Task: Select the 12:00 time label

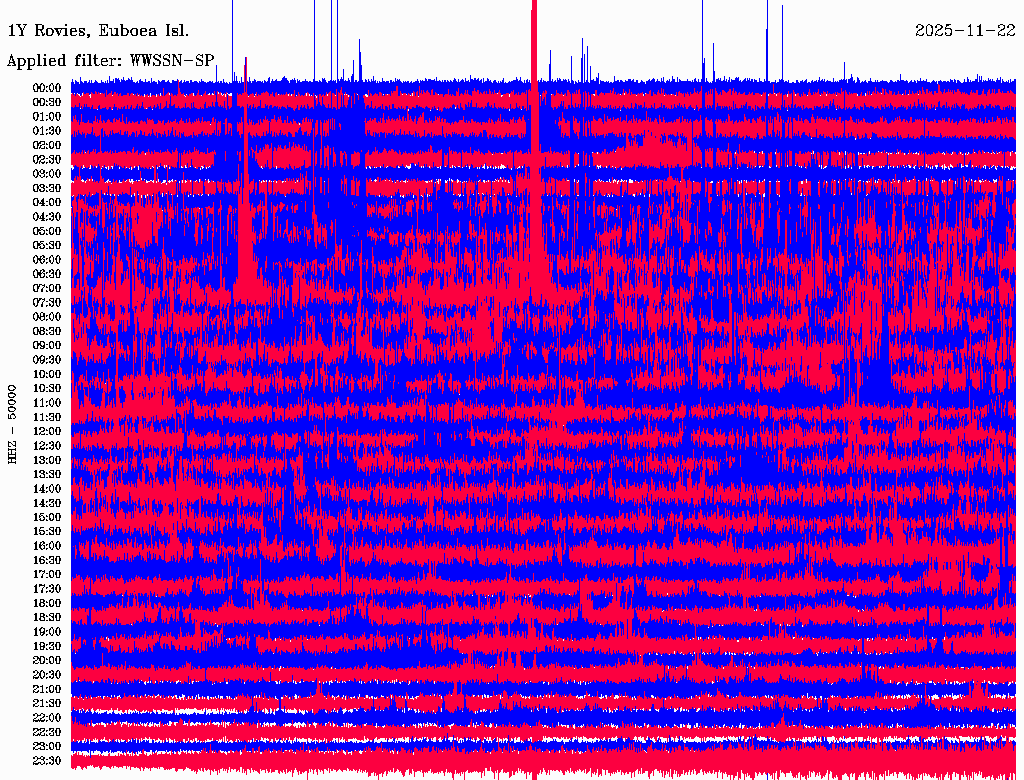Action: (47, 431)
